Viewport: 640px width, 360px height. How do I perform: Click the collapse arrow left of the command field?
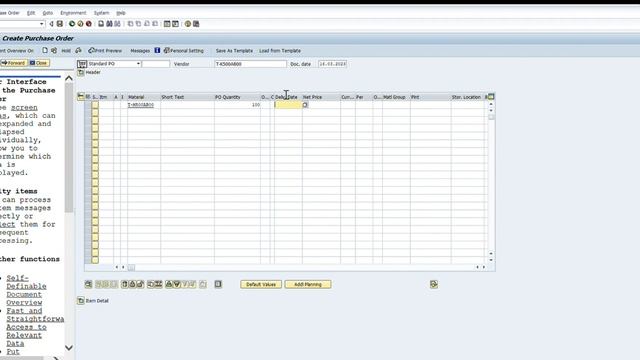coord(51,24)
